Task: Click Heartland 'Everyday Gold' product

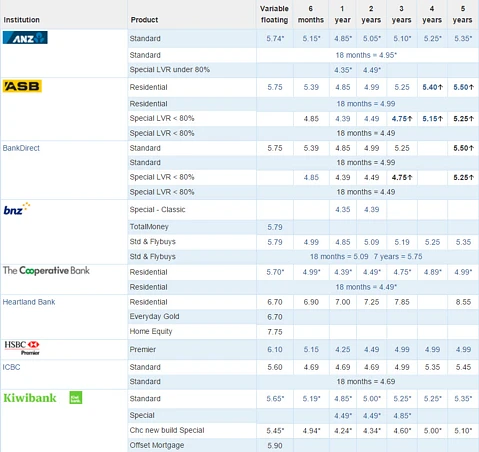Action: pos(154,316)
